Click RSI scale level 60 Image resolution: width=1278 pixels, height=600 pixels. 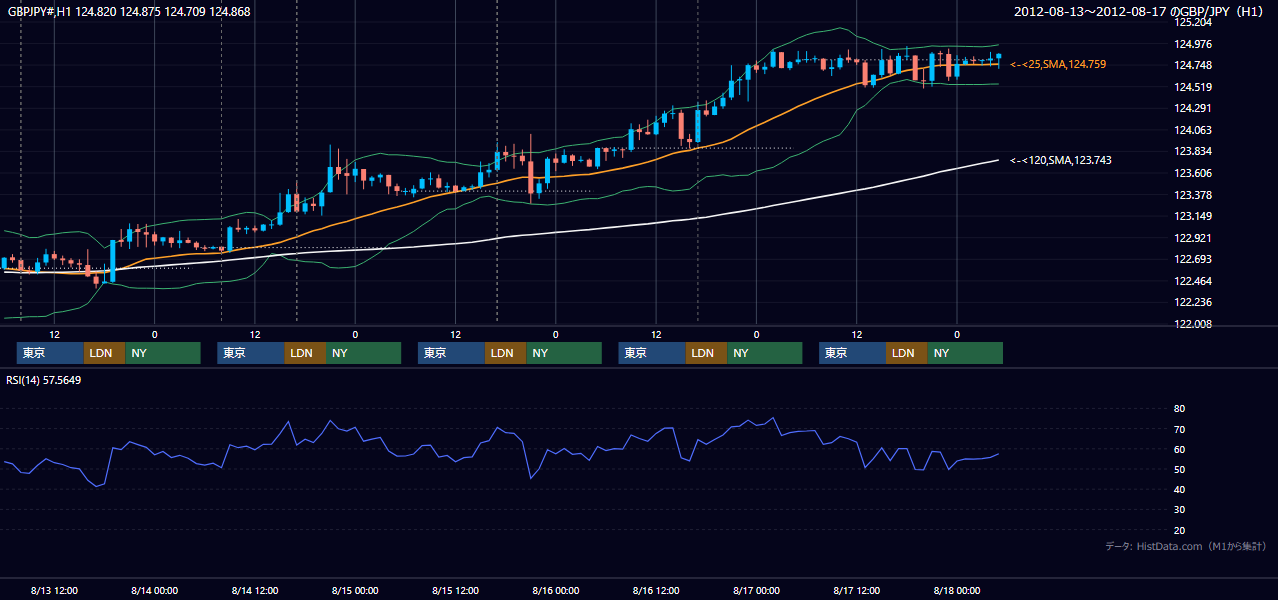tap(1179, 449)
